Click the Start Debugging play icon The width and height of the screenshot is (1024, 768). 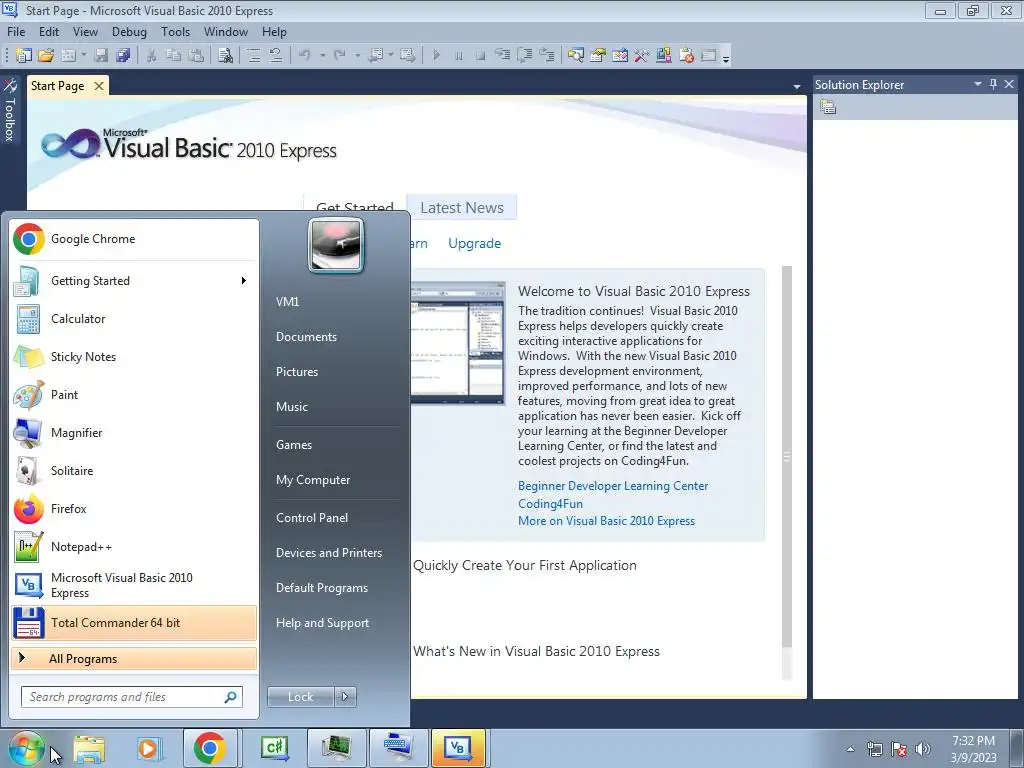pos(436,56)
